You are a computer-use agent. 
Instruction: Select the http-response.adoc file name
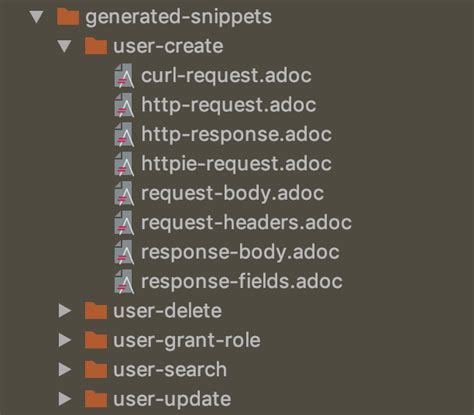click(x=236, y=135)
